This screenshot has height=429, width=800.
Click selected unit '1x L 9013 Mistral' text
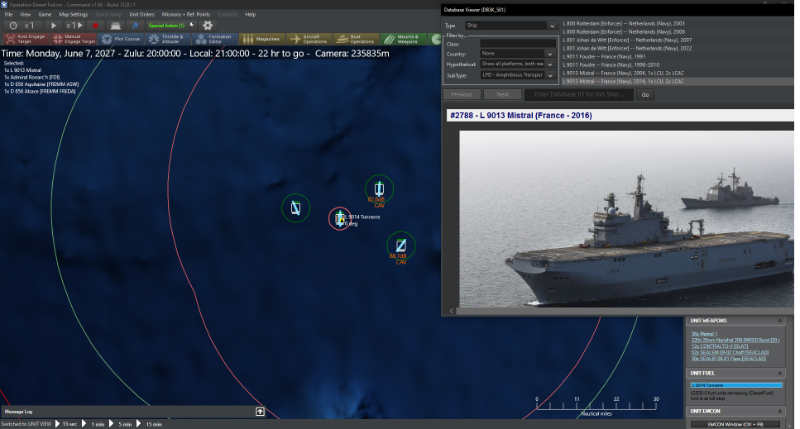pos(22,70)
